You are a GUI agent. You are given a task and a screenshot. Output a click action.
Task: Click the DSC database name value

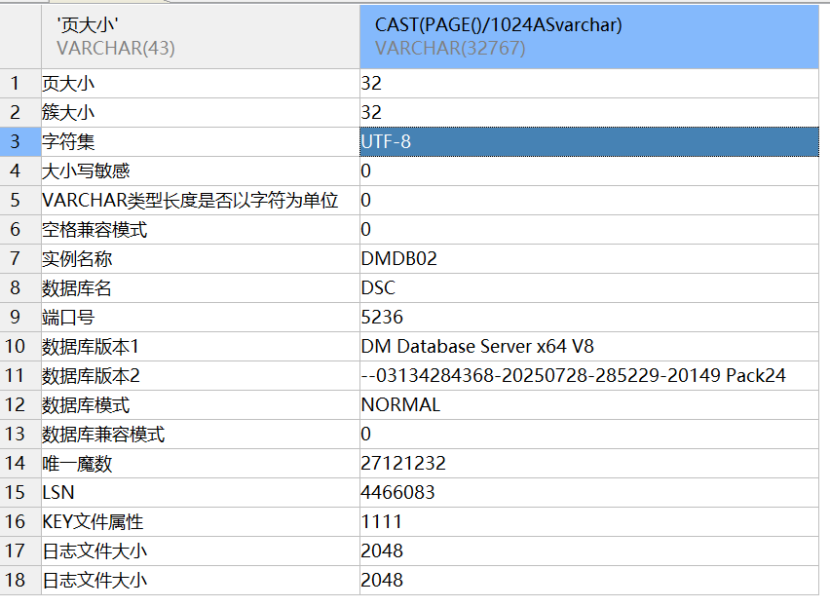(x=589, y=288)
